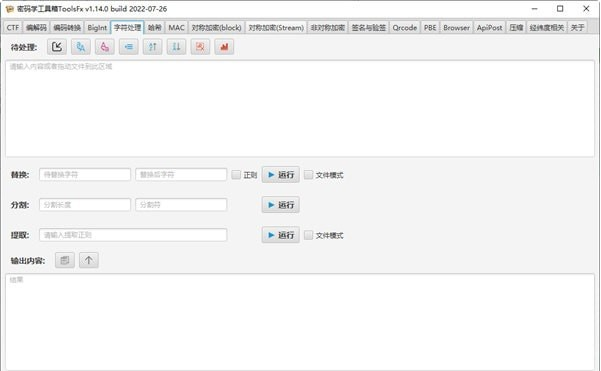Enable the 正则 checkbox in replace row

click(236, 175)
